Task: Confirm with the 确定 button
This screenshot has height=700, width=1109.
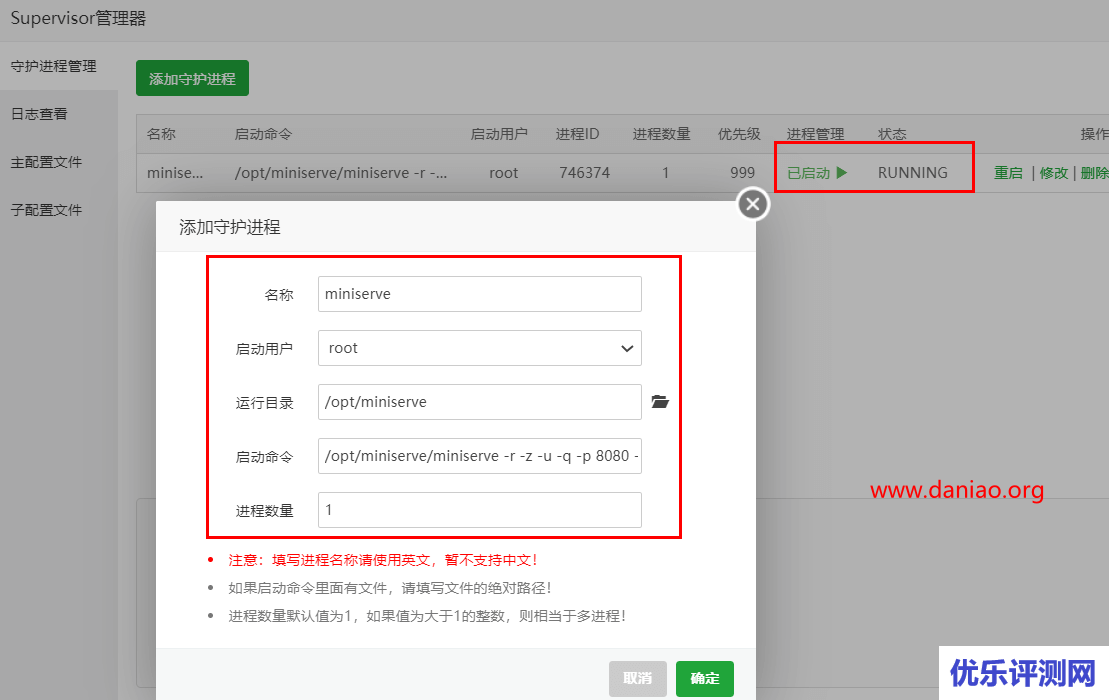Action: (704, 678)
